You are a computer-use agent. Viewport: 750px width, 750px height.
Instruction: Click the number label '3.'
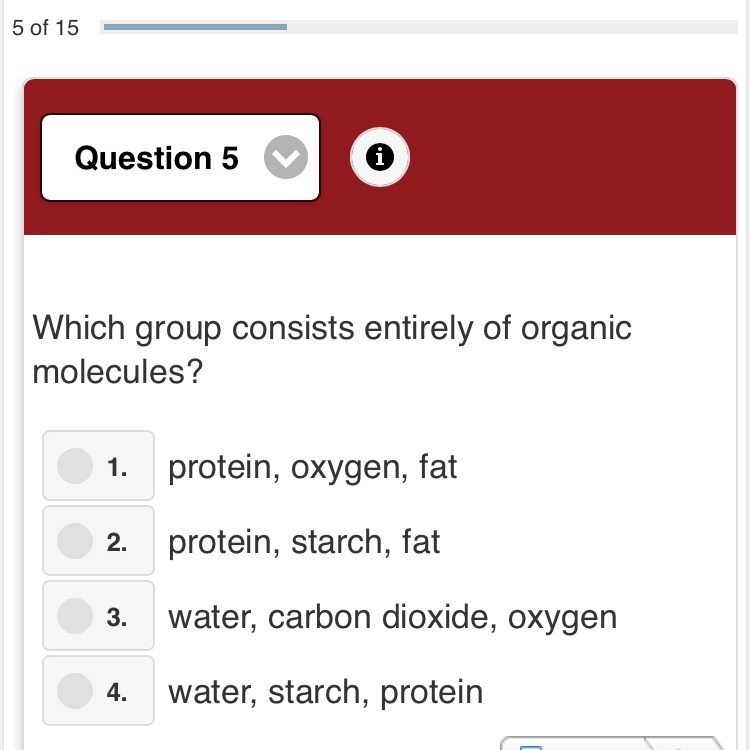click(118, 617)
